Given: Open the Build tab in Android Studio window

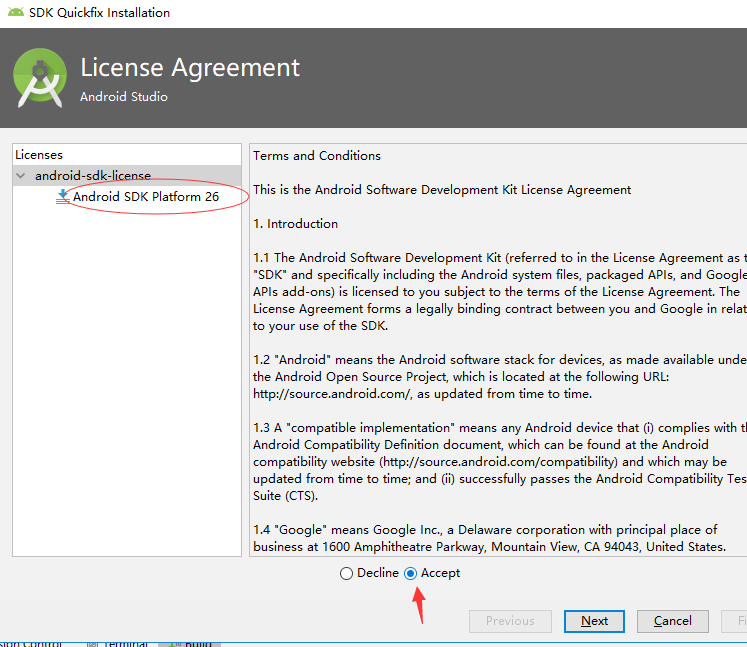Looking at the screenshot, I should point(190,643).
